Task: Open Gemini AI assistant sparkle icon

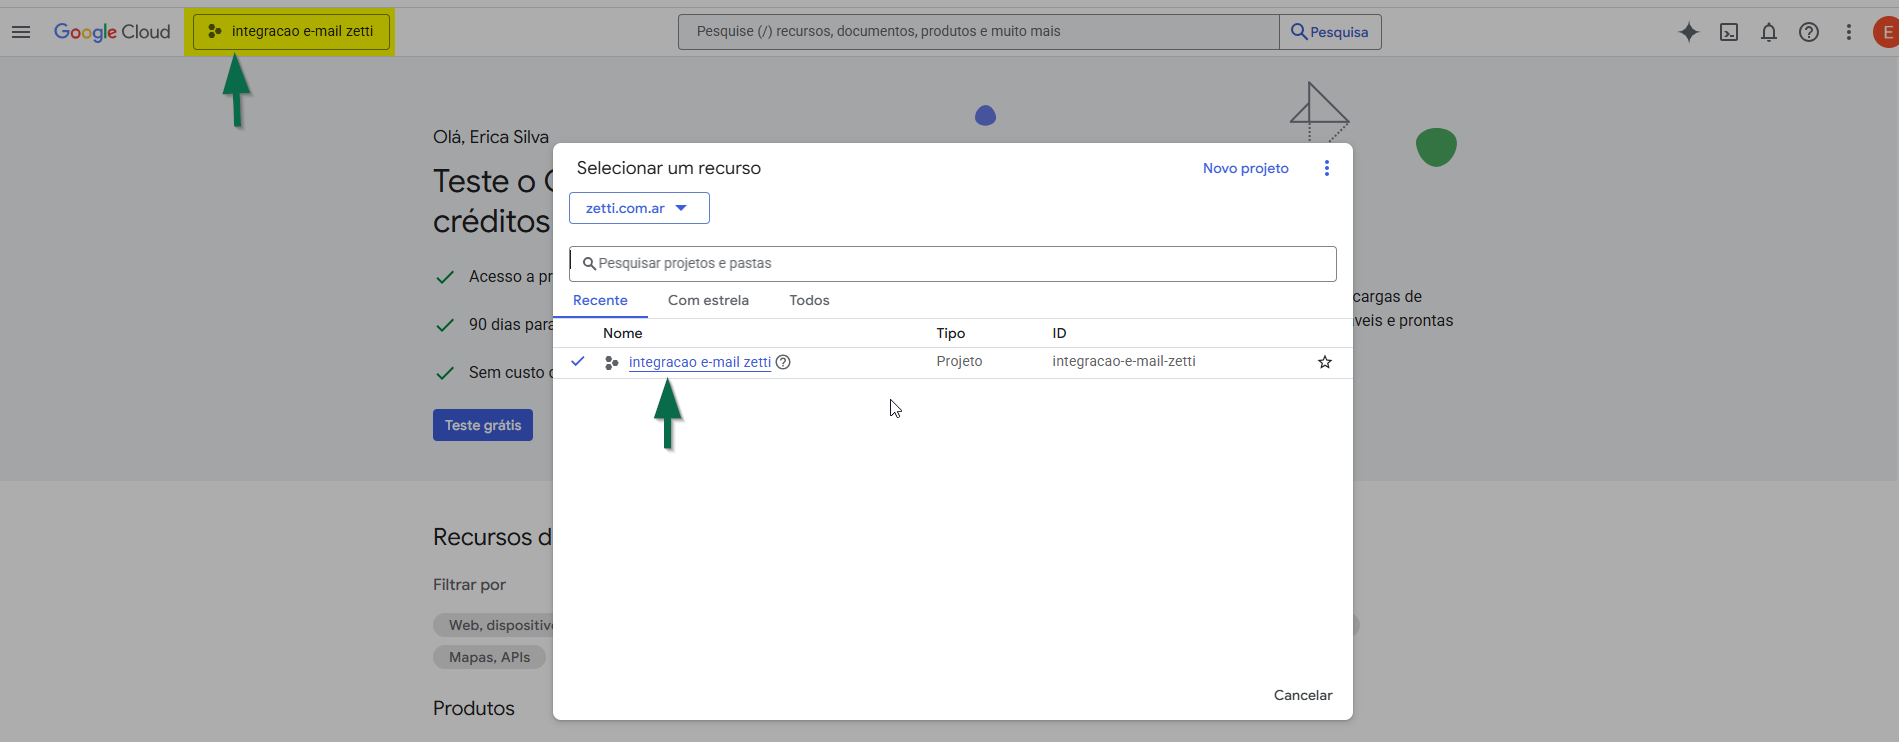Action: click(x=1688, y=32)
